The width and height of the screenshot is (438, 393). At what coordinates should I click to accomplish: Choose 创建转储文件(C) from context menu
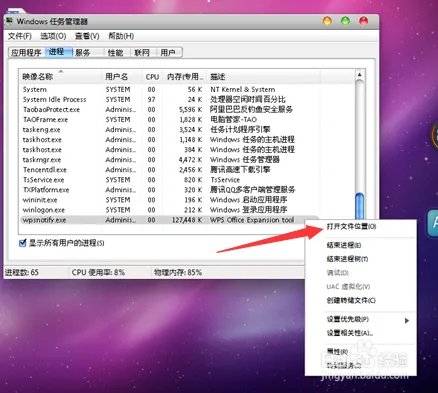[x=351, y=300]
